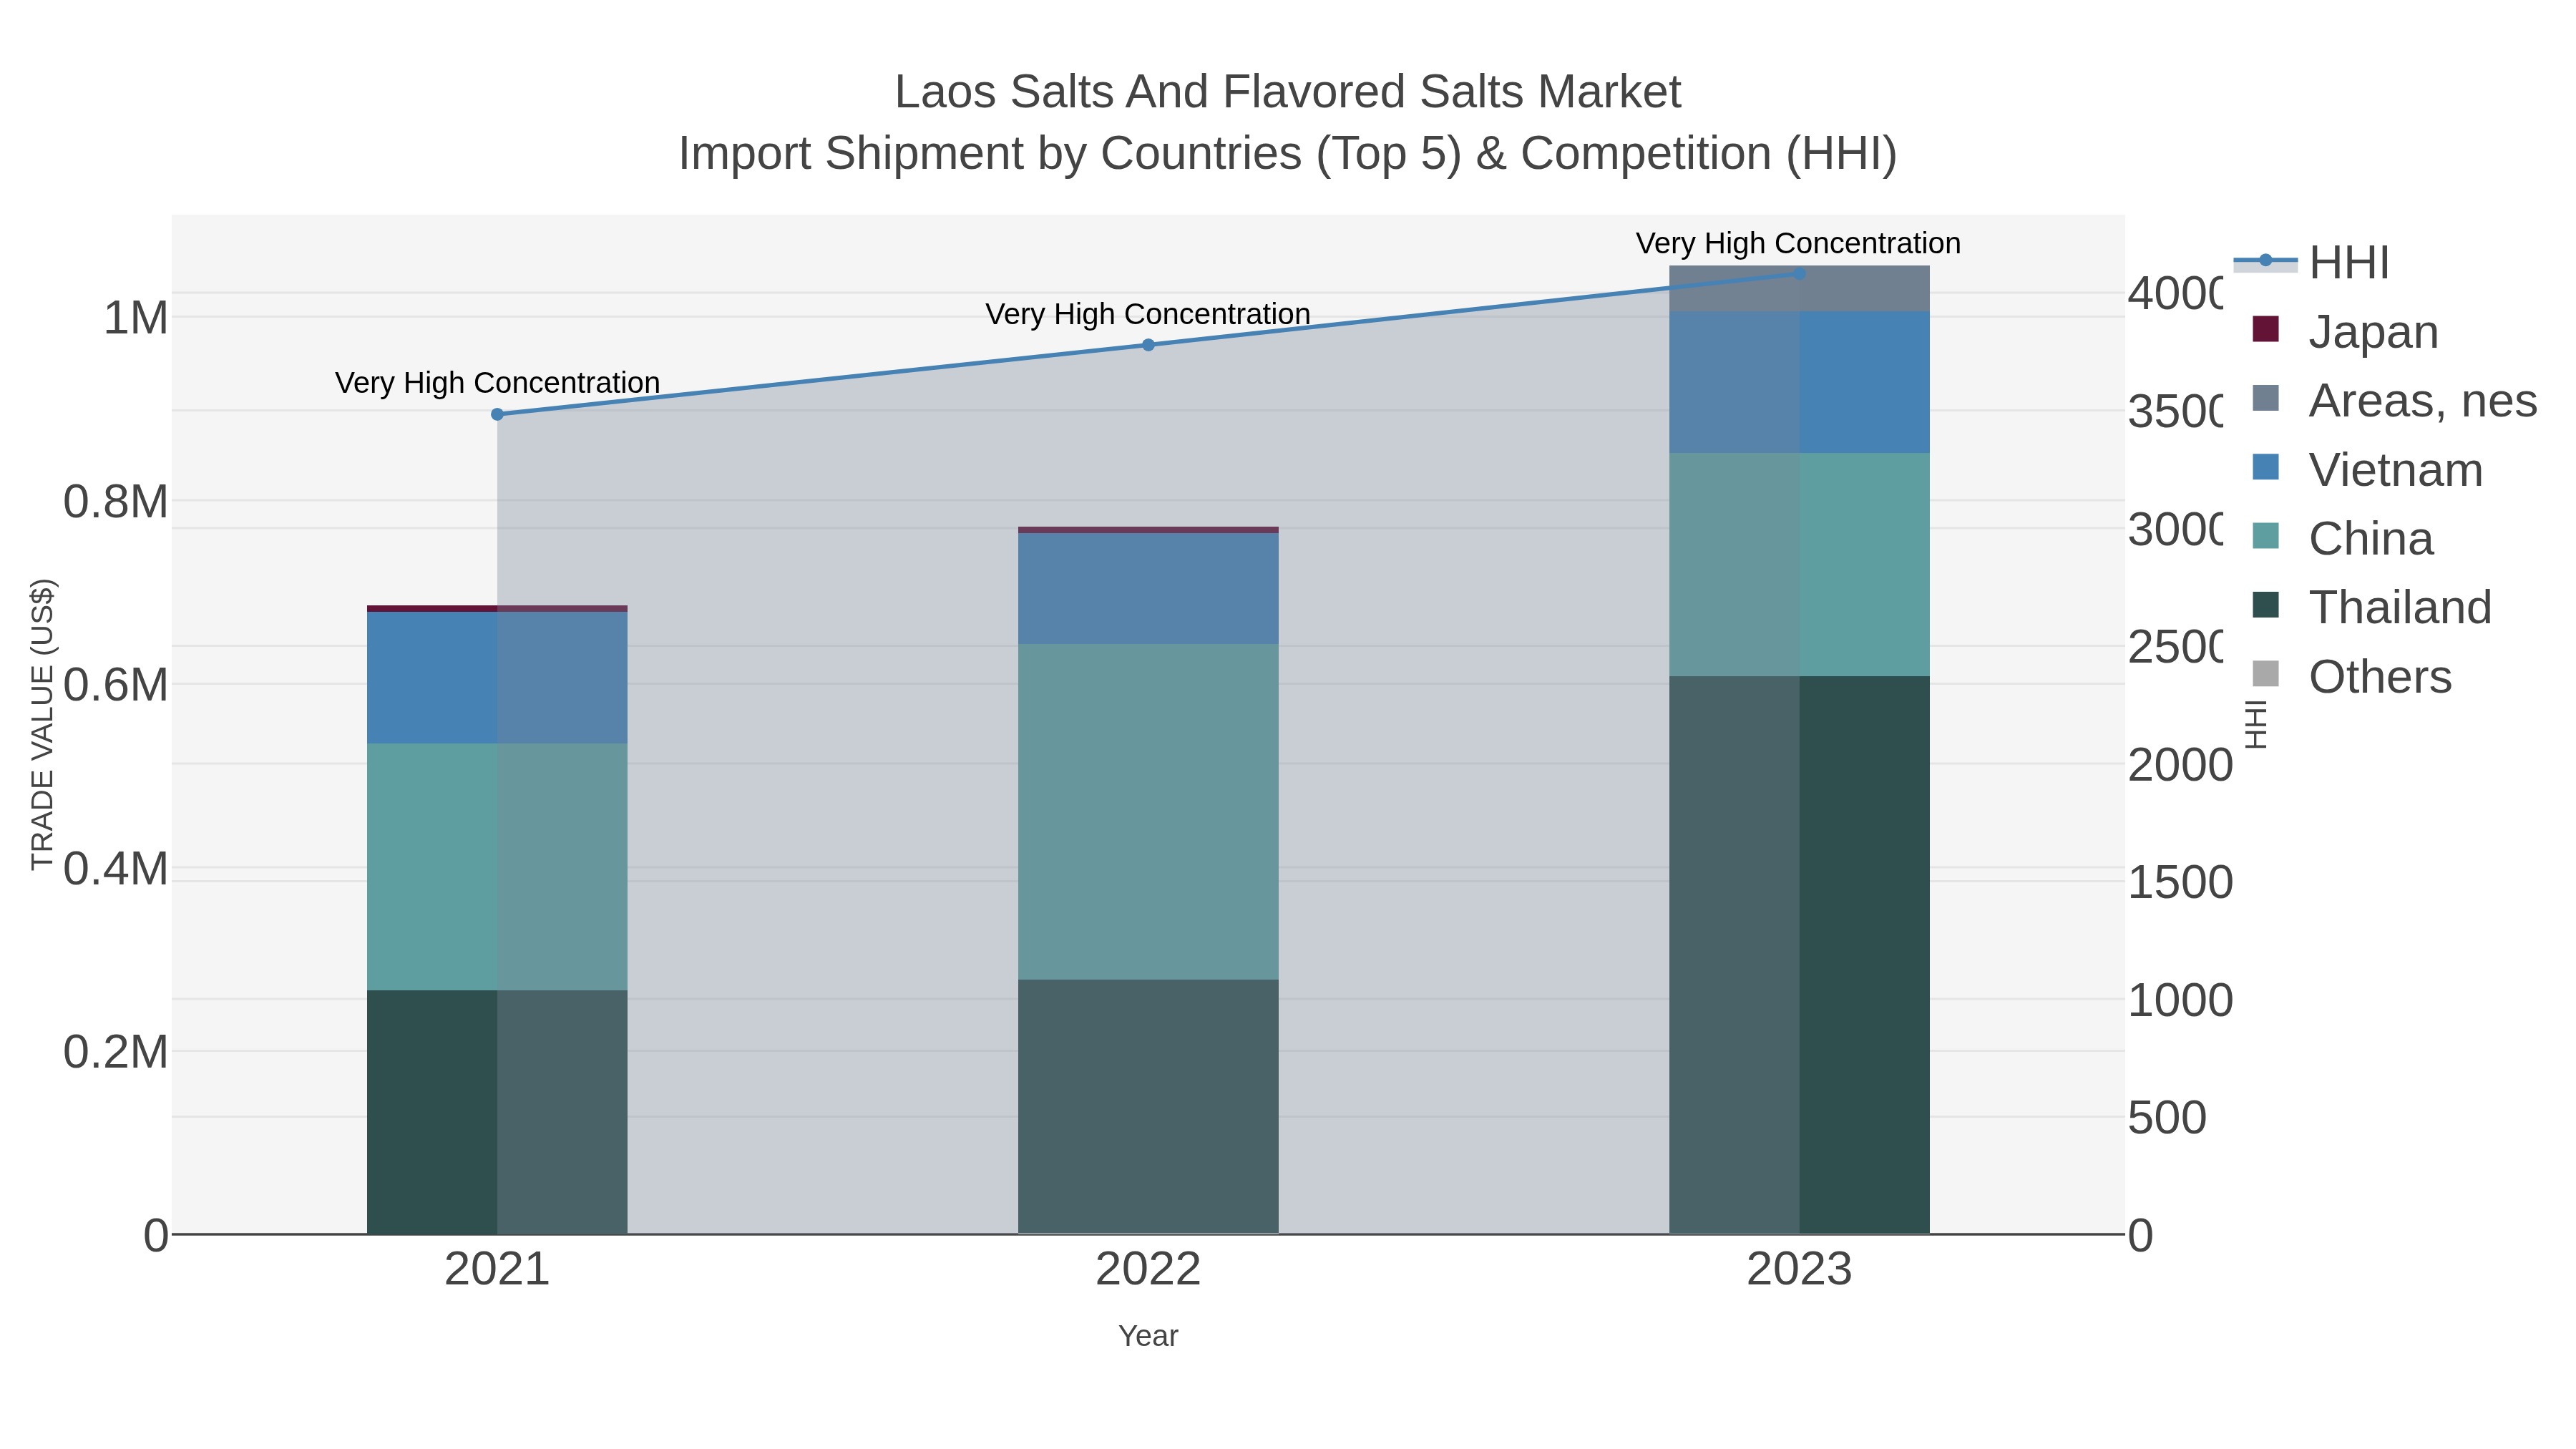Screen dimensions: 2576x1449
Task: Click the HHI line marker for 2021
Action: click(x=497, y=414)
